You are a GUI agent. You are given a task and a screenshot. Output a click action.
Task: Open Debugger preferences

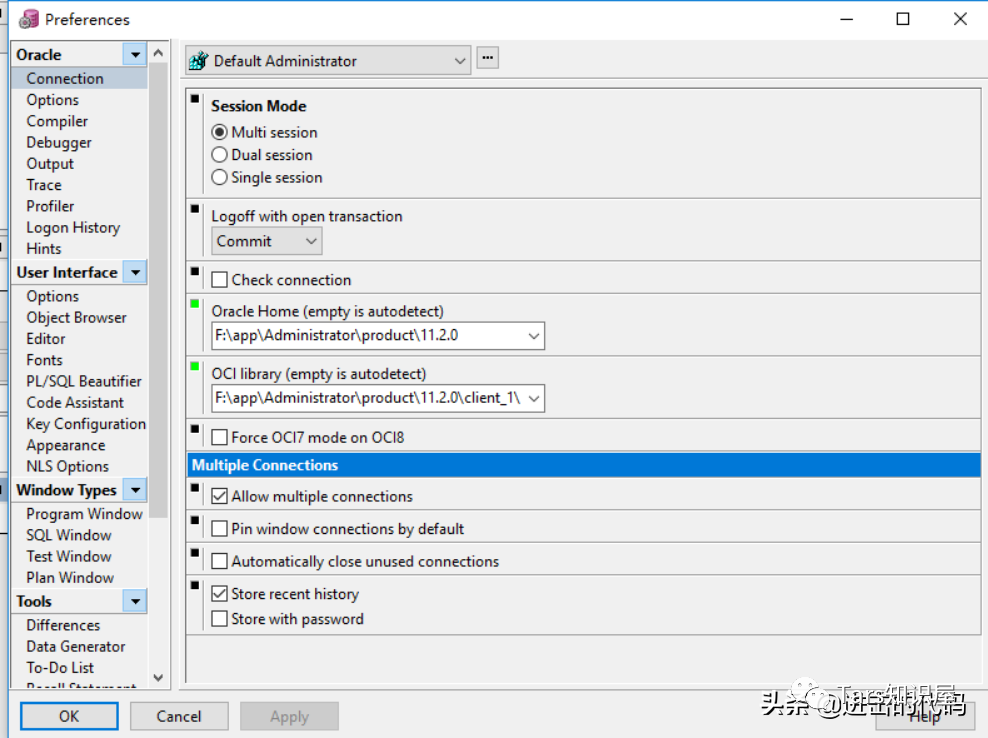[59, 142]
